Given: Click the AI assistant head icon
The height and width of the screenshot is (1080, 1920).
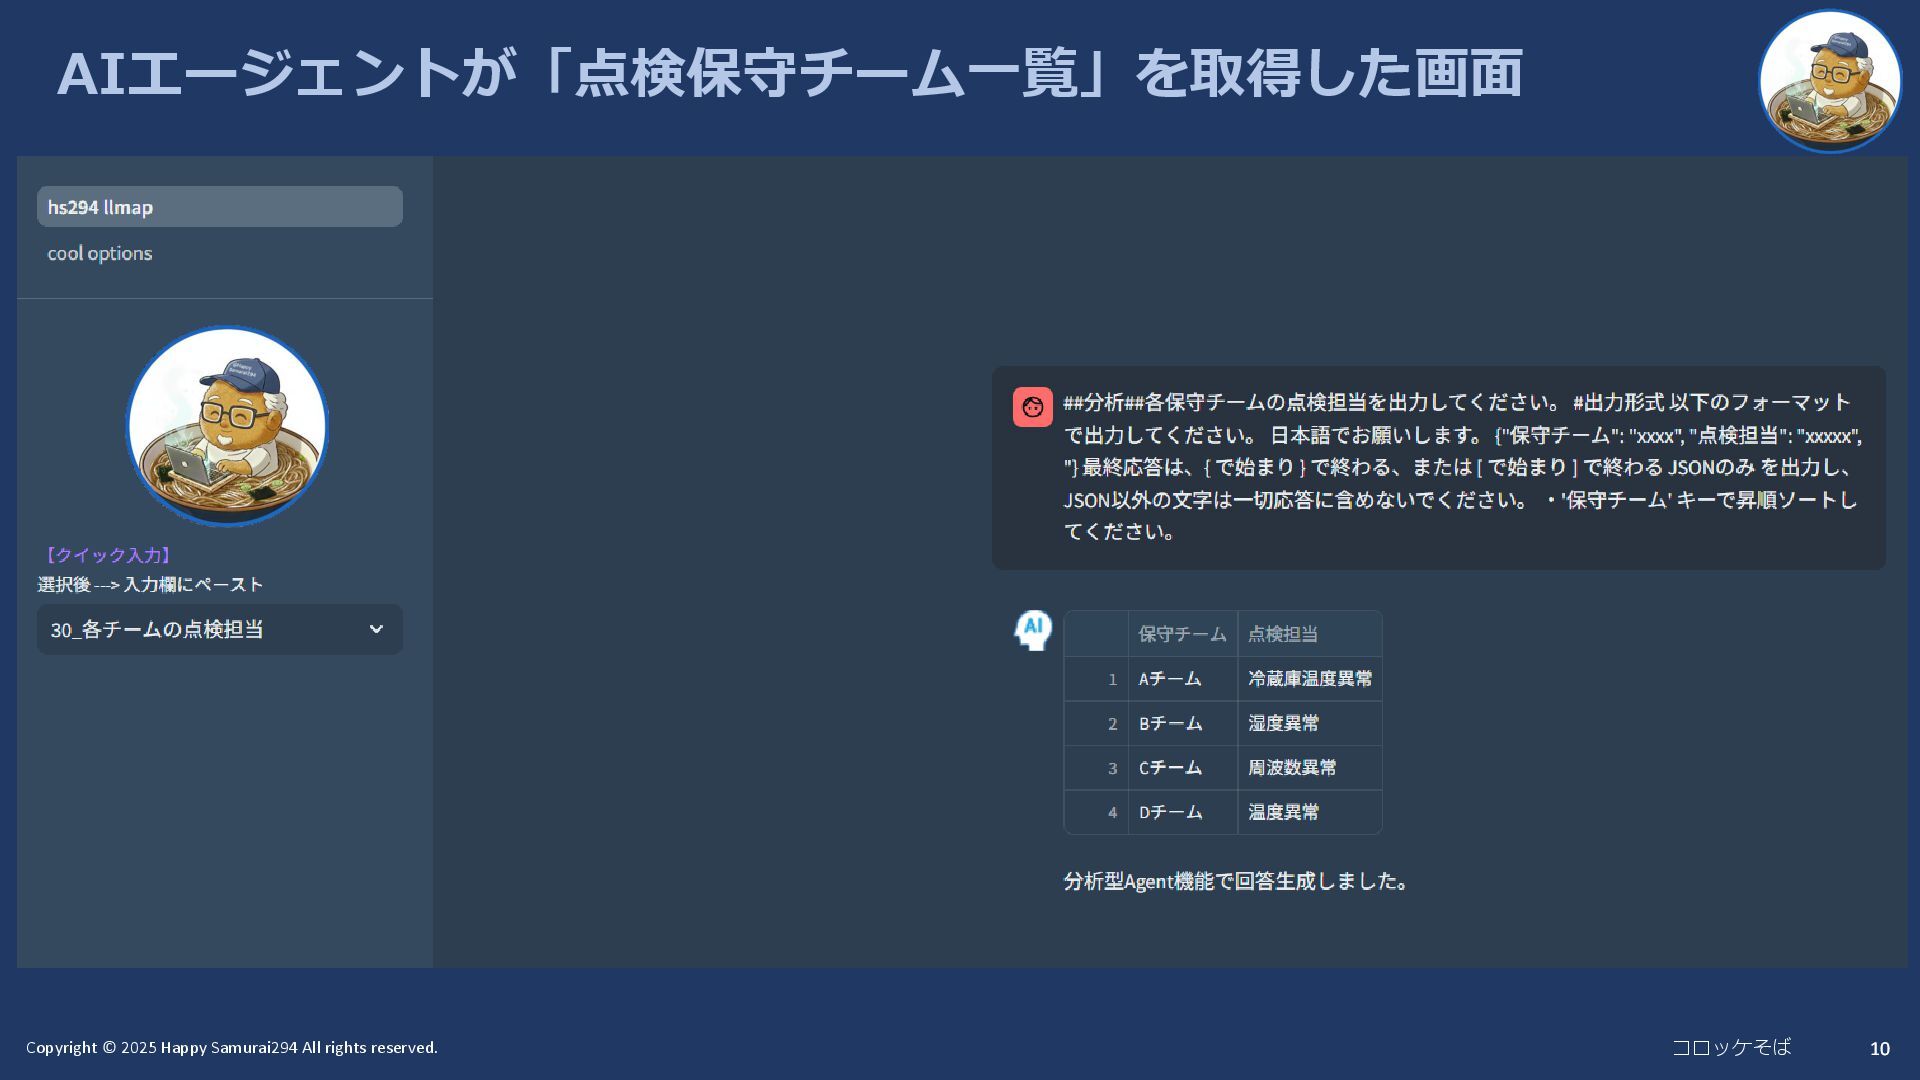Looking at the screenshot, I should (1033, 630).
